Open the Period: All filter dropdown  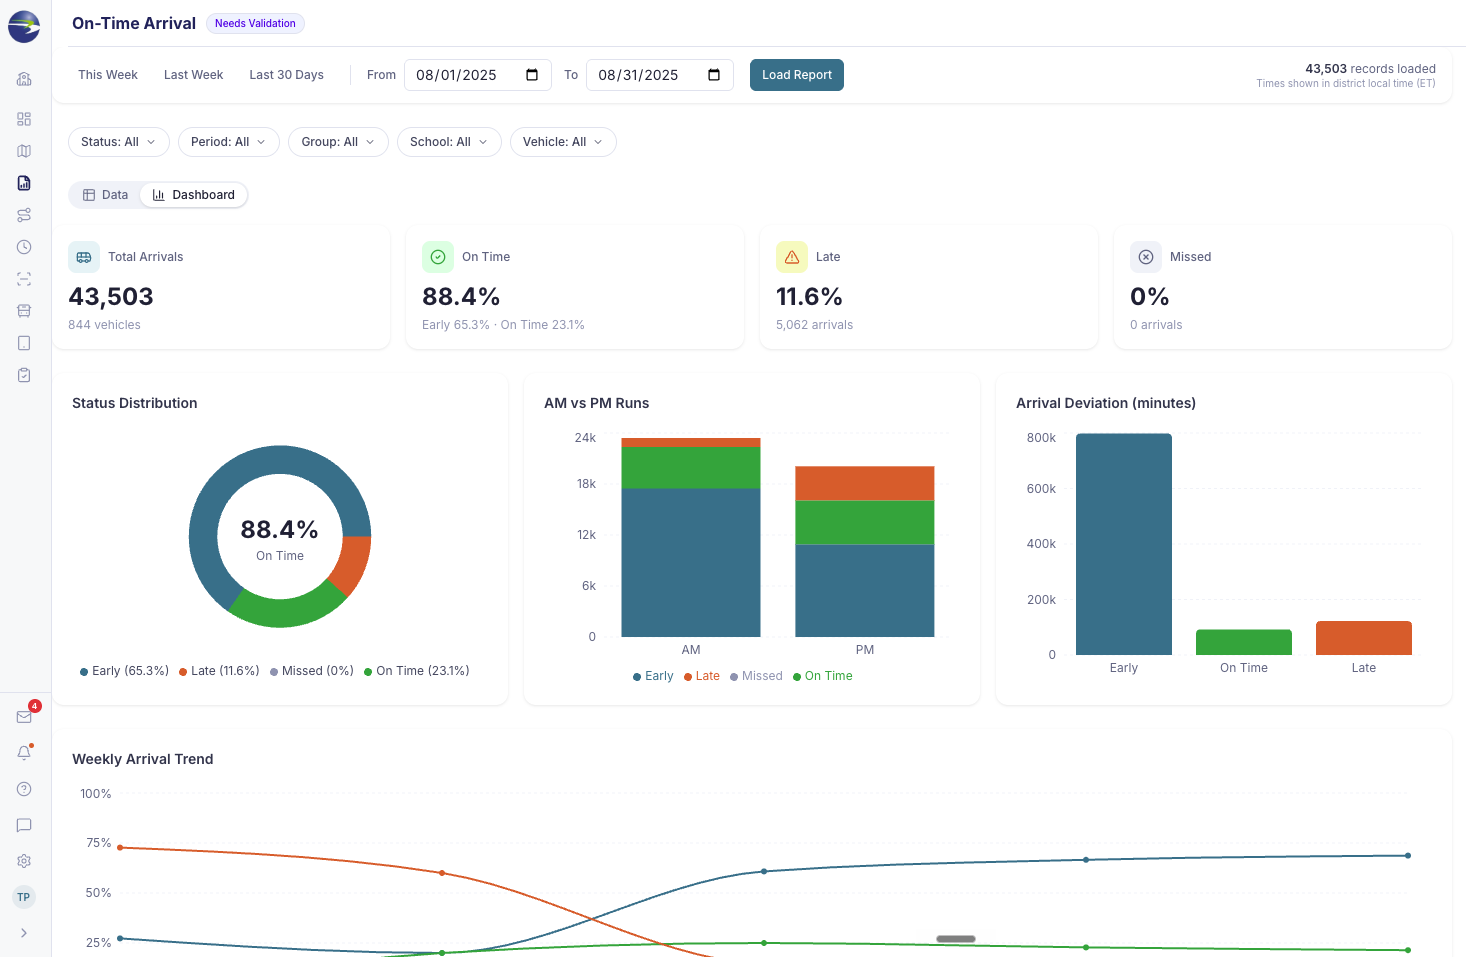click(x=229, y=142)
